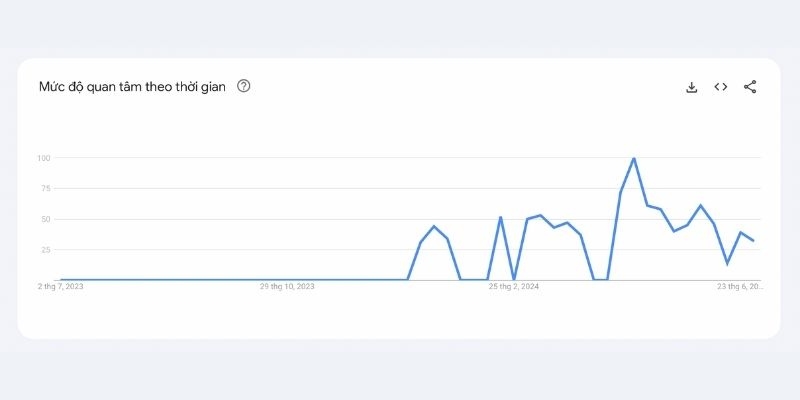This screenshot has width=800, height=400.
Task: Click the "29 thg 10, 2023" date label
Action: (287, 287)
